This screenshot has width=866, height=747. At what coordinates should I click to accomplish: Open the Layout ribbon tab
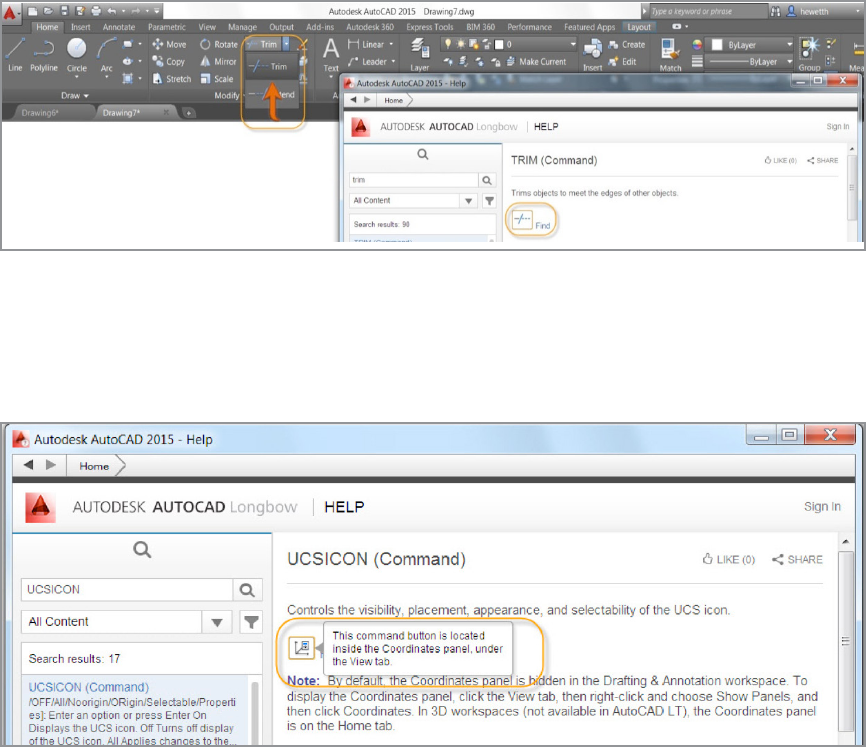(639, 27)
